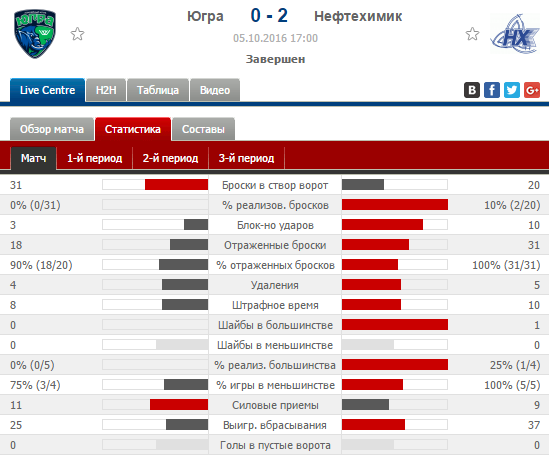Click the Югра team logo
Screen dimensions: 549x457
pyautogui.click(x=35, y=34)
